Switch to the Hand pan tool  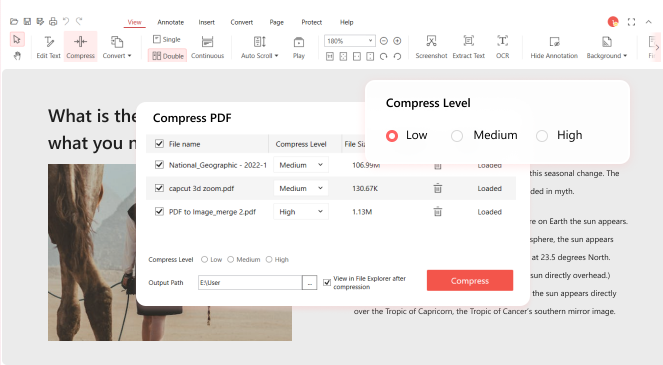[x=17, y=55]
